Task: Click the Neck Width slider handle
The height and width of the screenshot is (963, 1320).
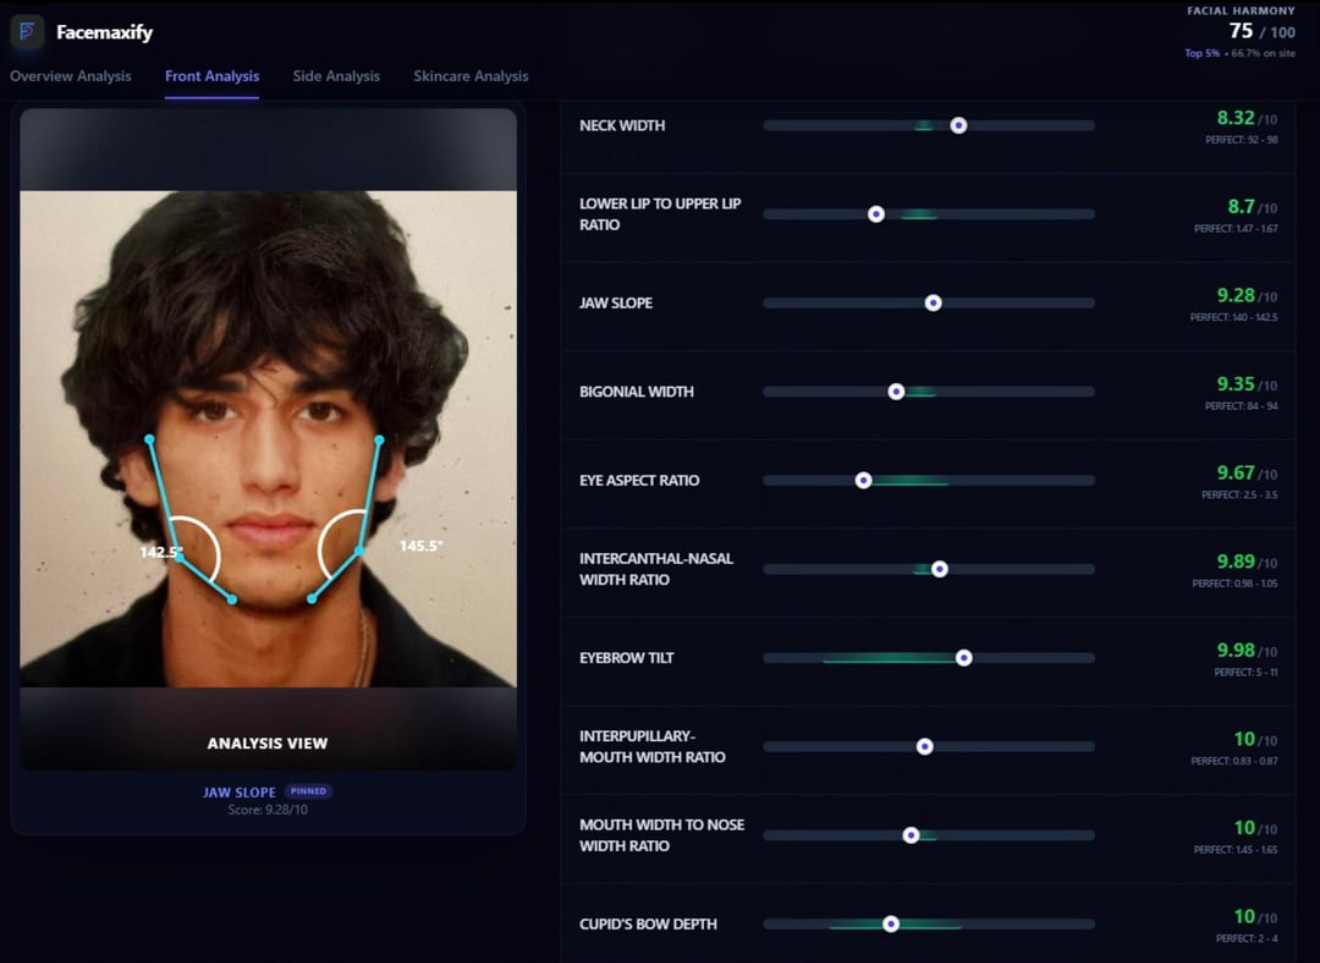Action: [959, 125]
